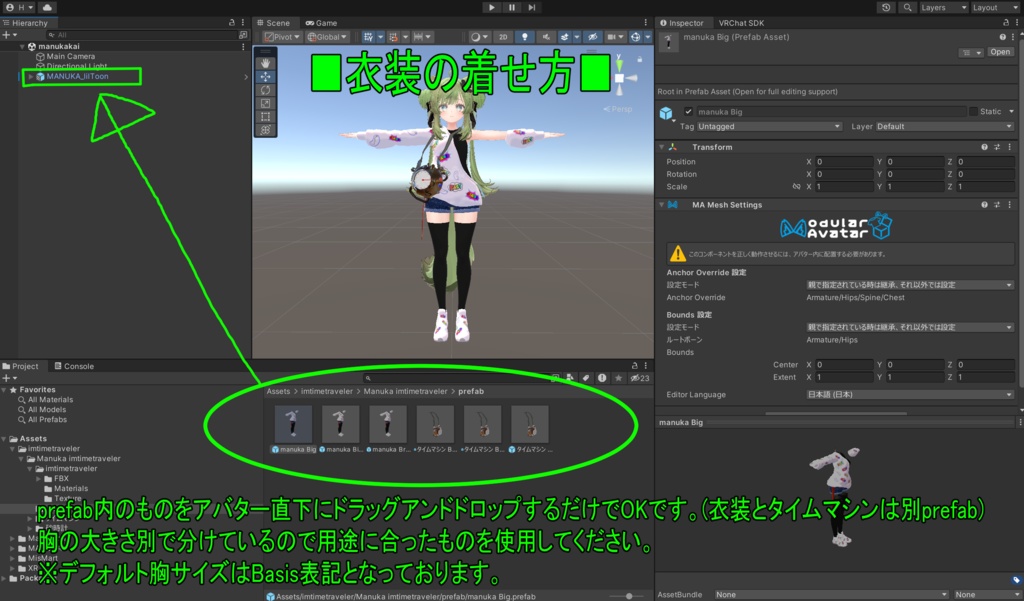Screen dimensions: 1024x601
Task: Toggle scene lighting
Action: 524,37
